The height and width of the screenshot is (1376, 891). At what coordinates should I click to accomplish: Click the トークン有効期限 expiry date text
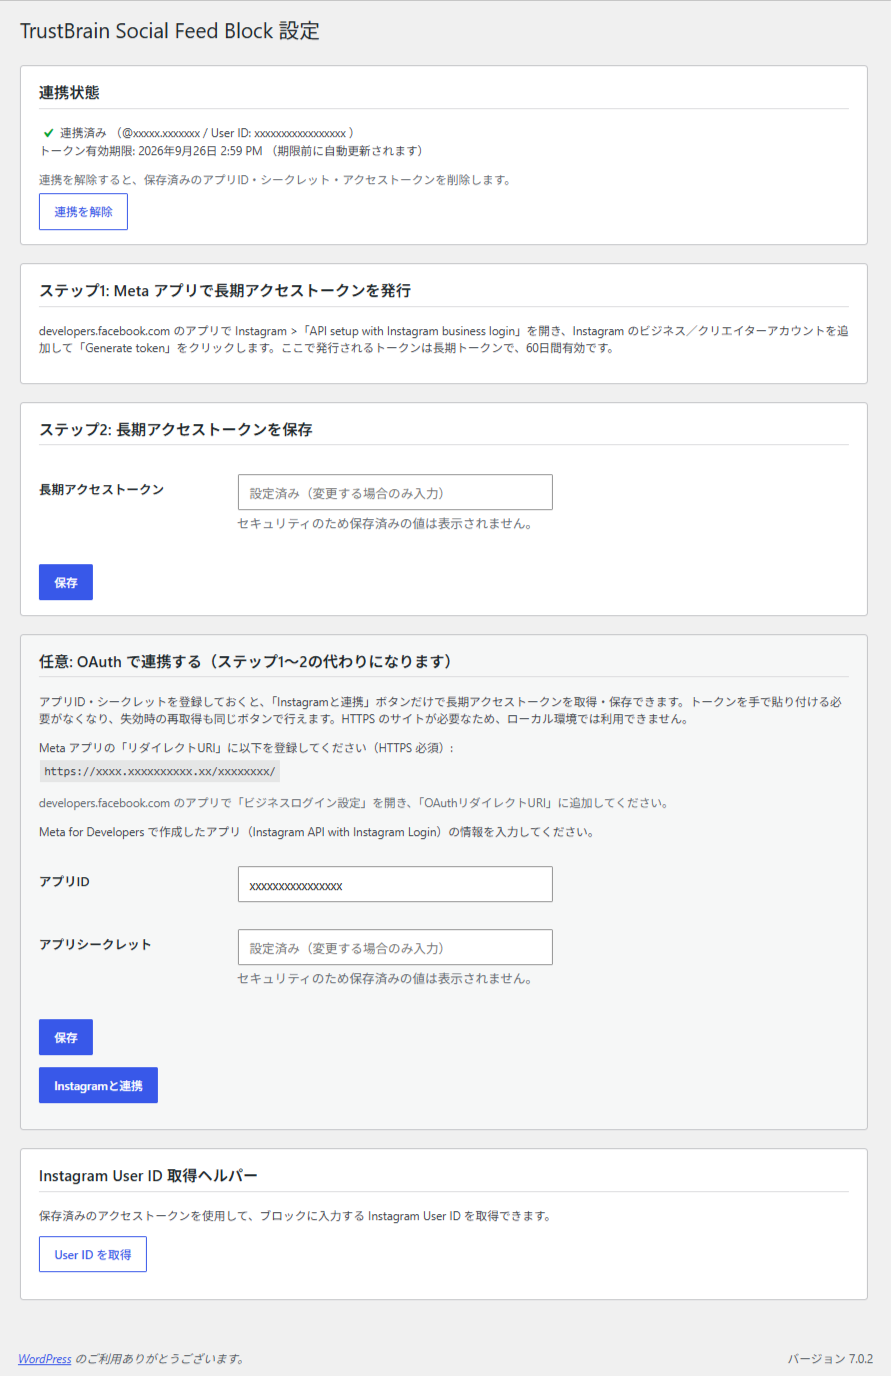point(231,151)
